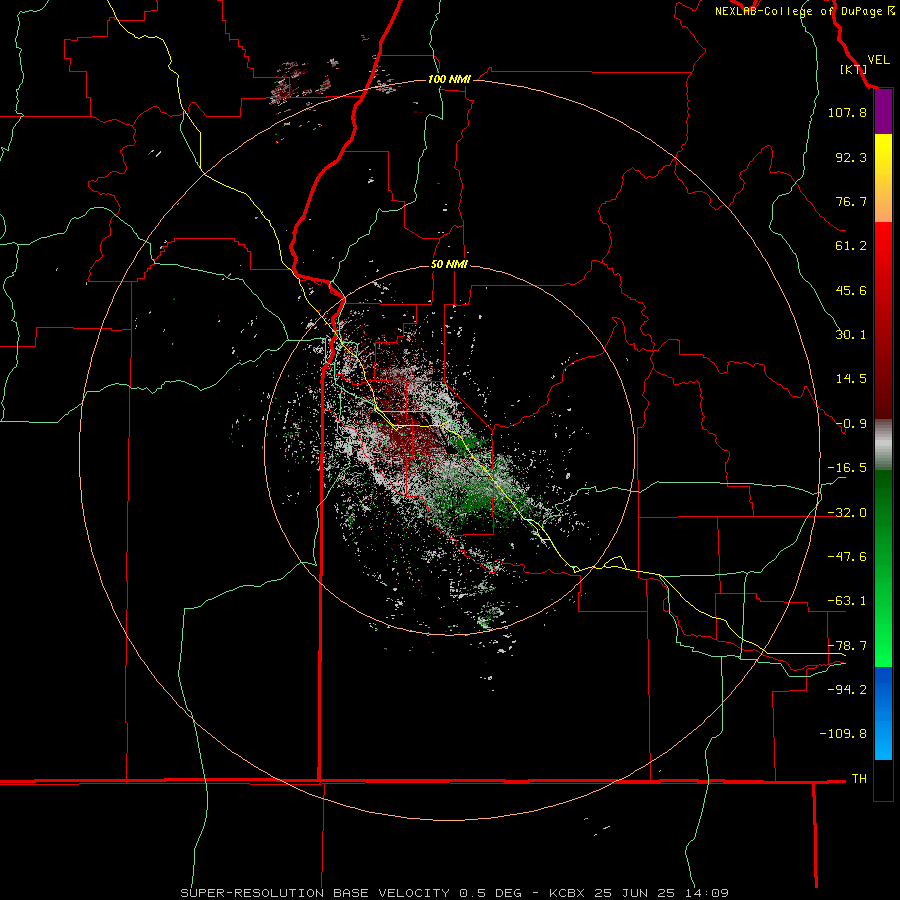
Task: Click the 107.8 velocity scale value
Action: pos(847,112)
